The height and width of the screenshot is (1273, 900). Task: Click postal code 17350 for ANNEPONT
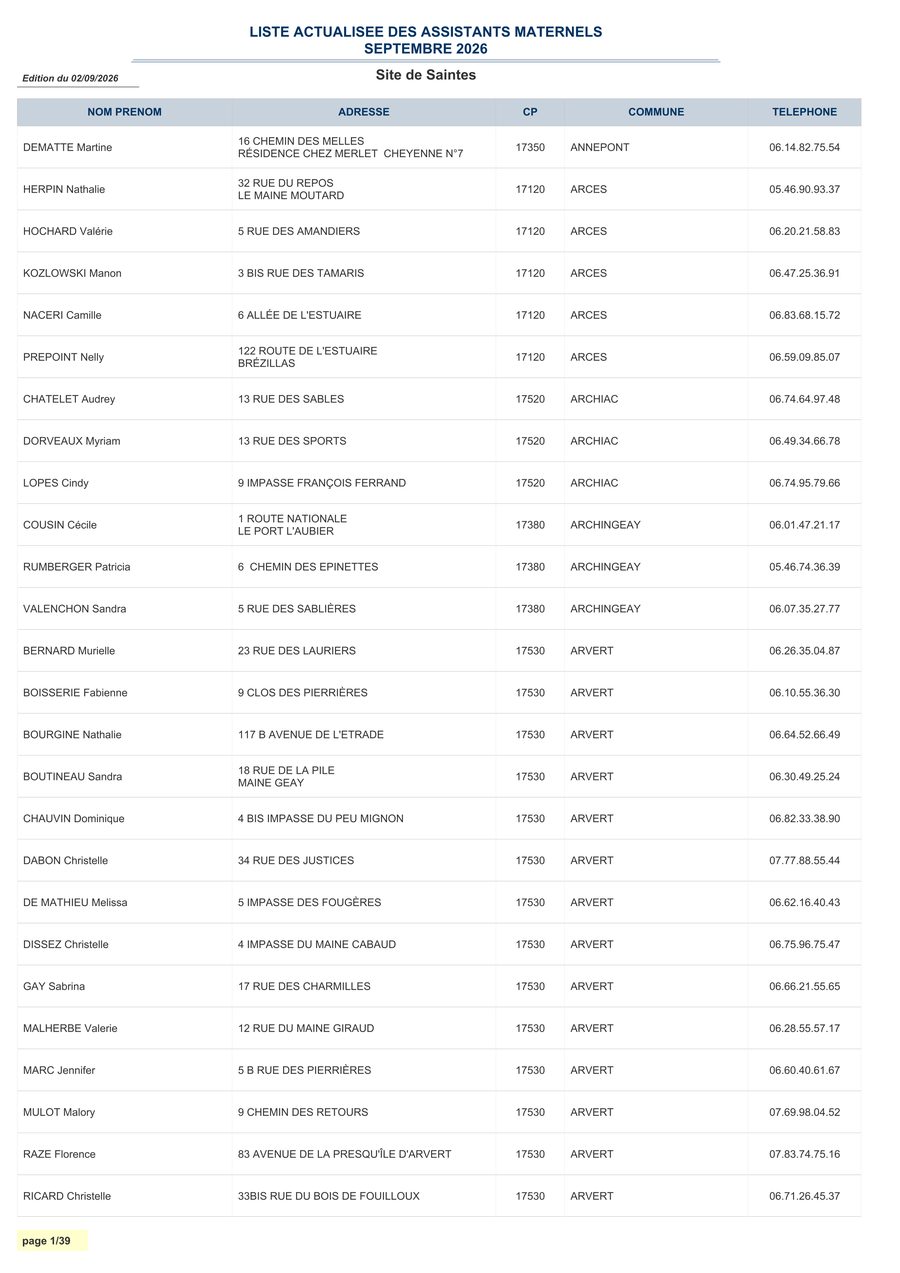(530, 148)
